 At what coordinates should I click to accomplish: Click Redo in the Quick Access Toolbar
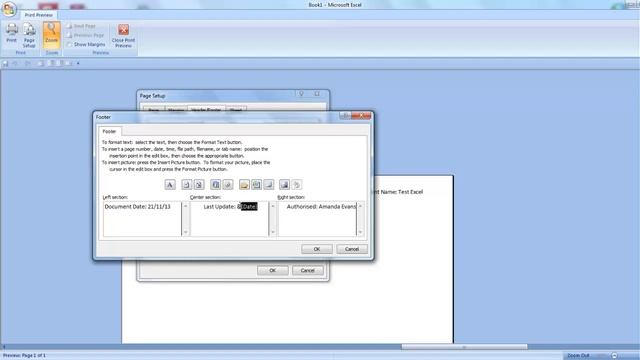pos(27,63)
